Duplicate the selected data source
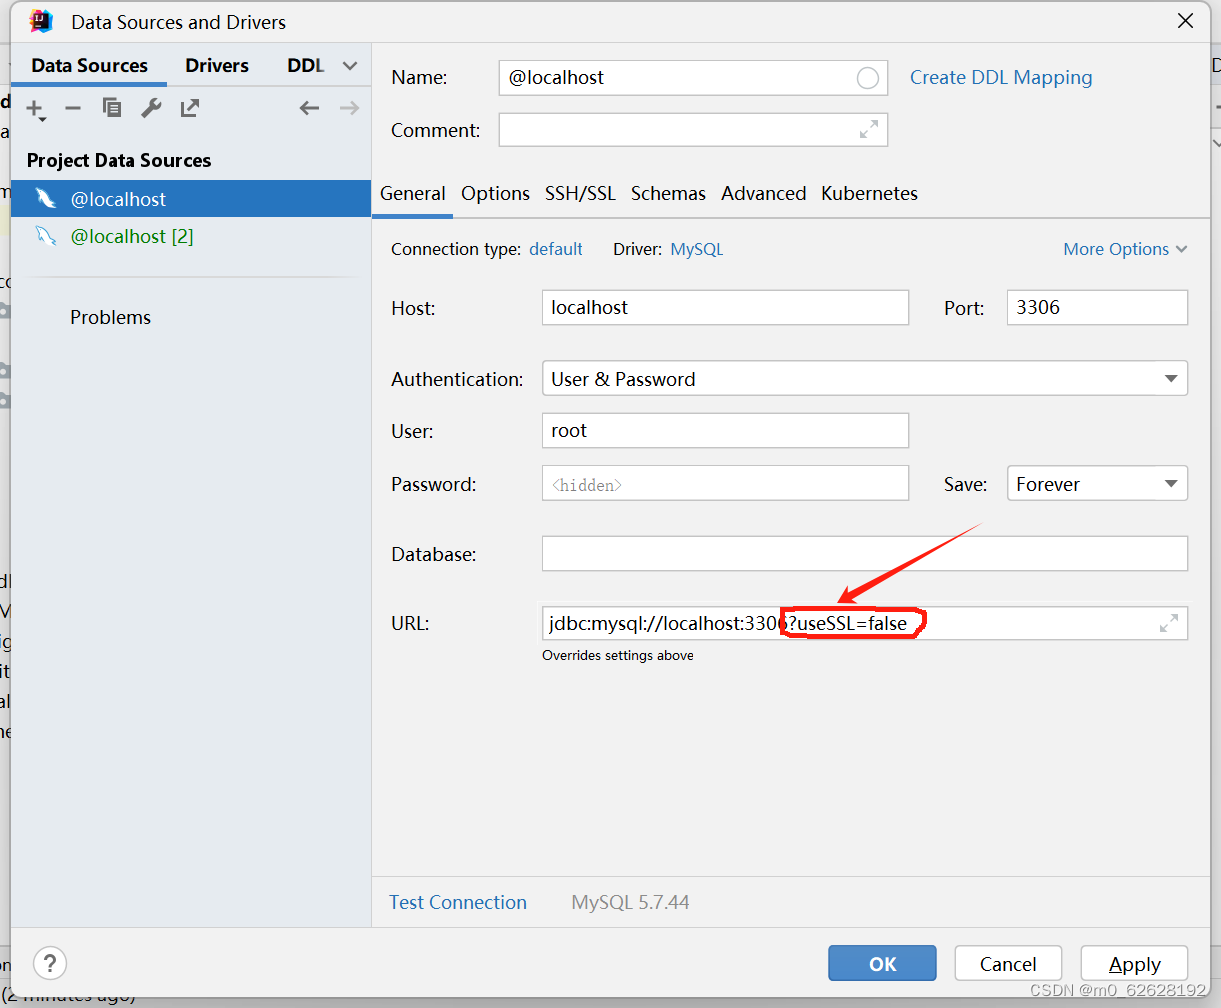Screen dimensions: 1221x1008 point(112,108)
